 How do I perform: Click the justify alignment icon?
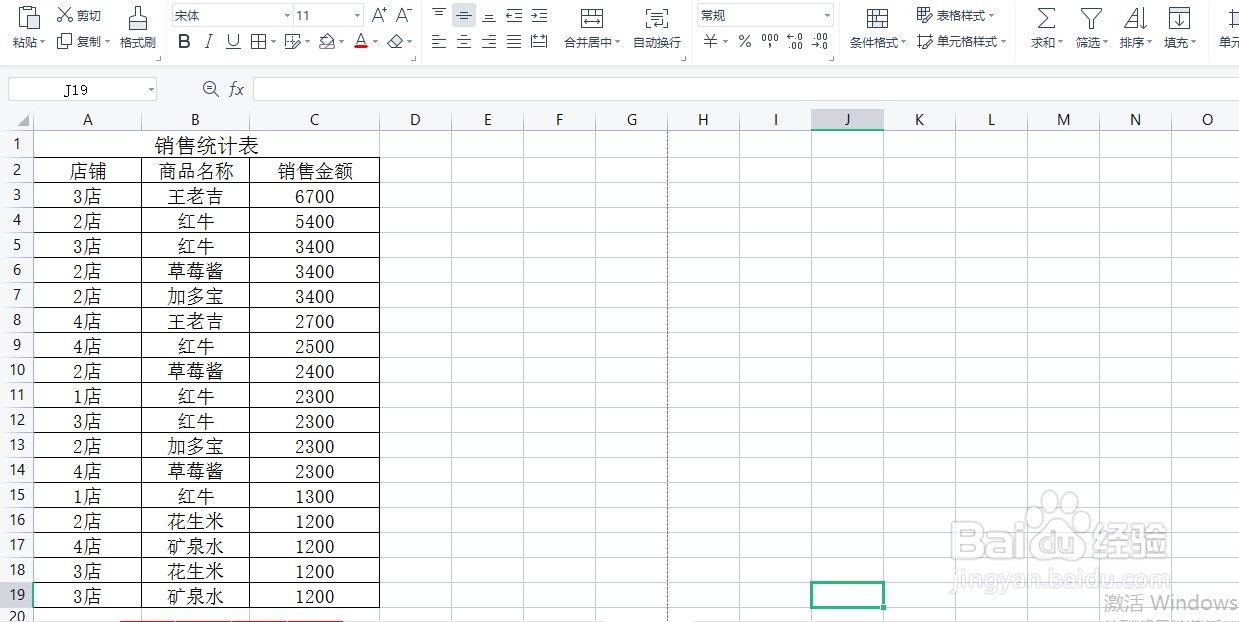pyautogui.click(x=514, y=42)
